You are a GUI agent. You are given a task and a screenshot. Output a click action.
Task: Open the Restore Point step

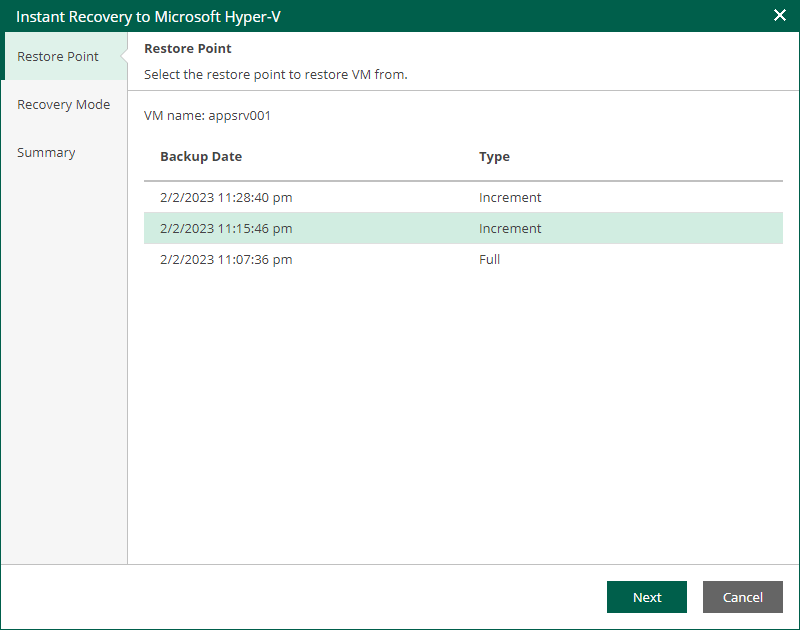tap(64, 56)
